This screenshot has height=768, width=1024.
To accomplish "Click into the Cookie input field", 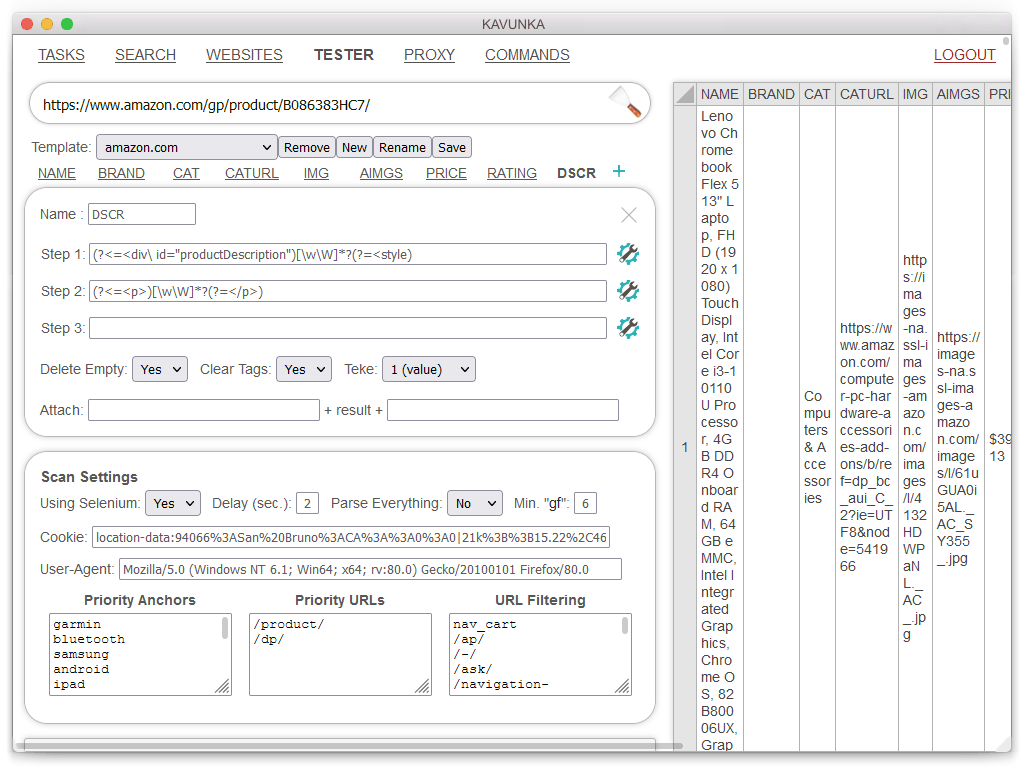I will click(x=350, y=538).
